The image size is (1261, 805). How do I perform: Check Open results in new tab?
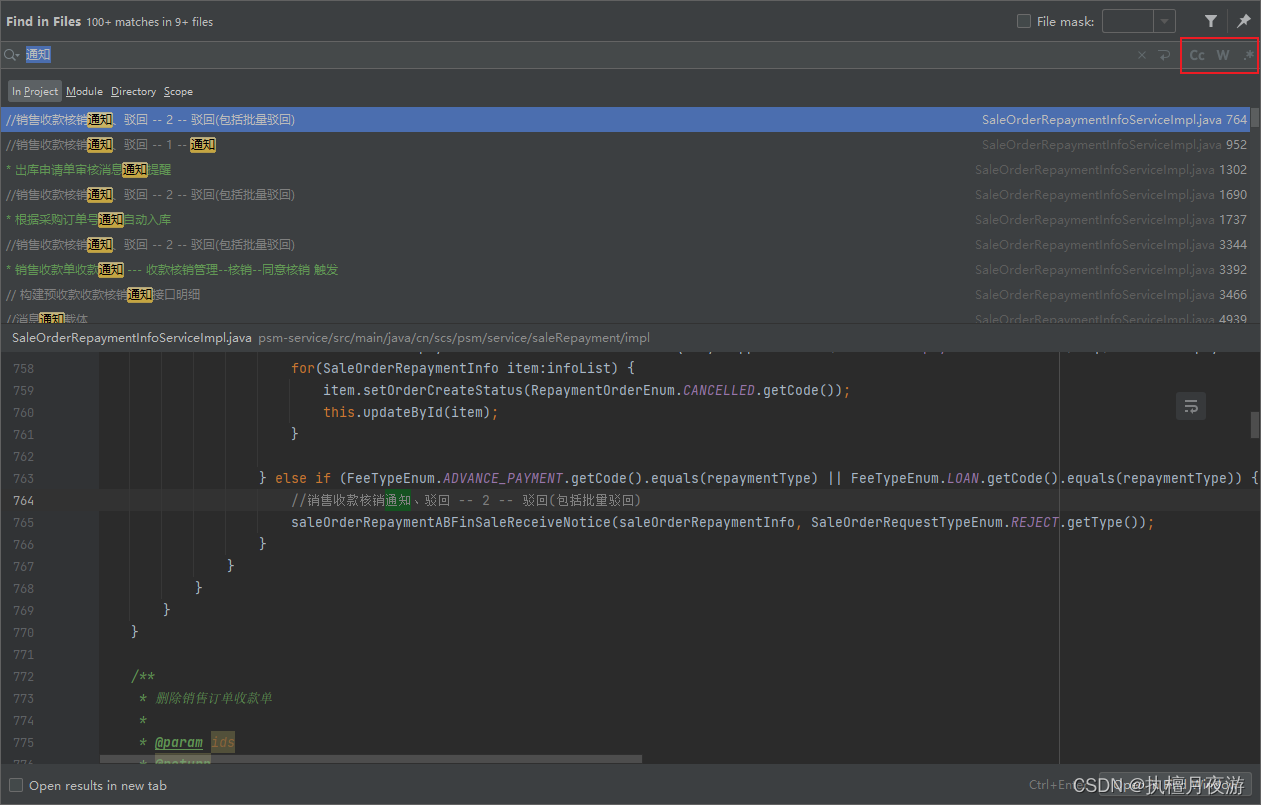tap(16, 785)
